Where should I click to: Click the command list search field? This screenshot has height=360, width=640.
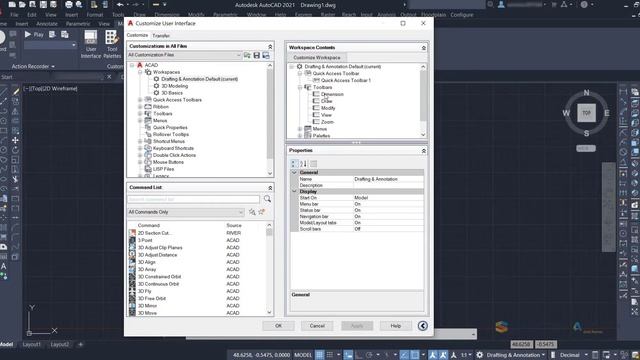[x=193, y=199]
